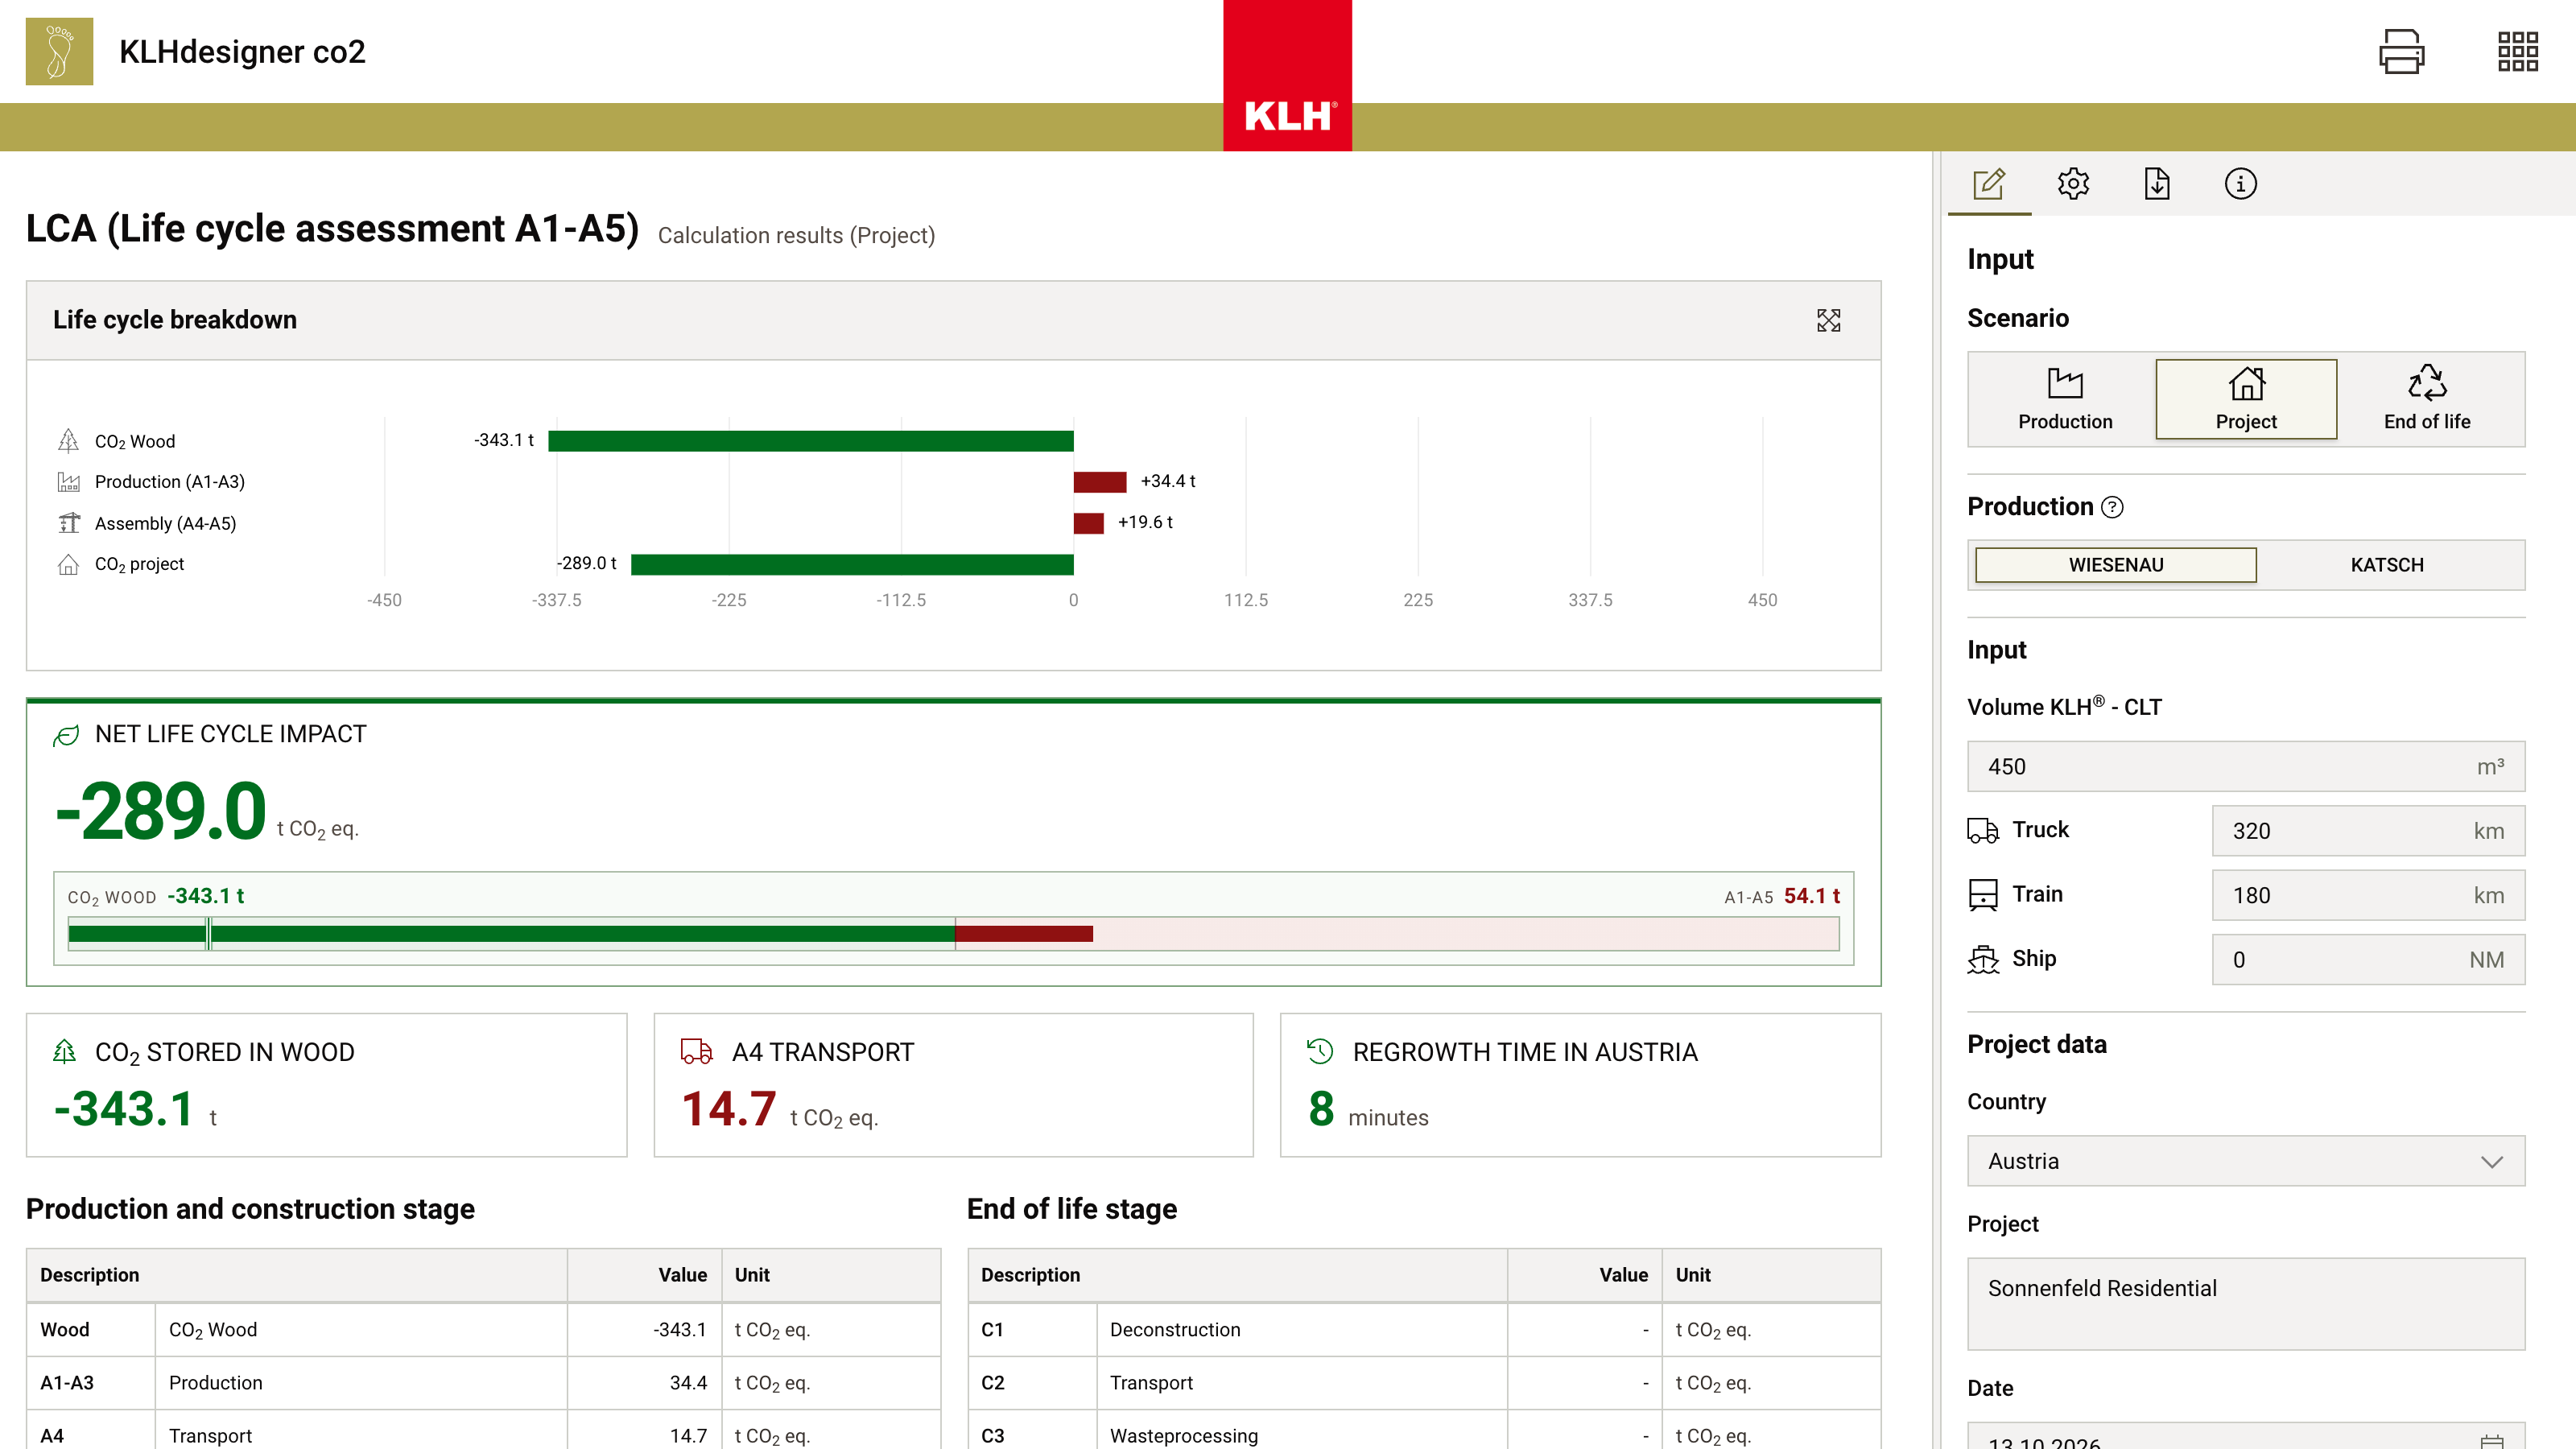Edit the Volume KLH CLT field

[x=2246, y=767]
